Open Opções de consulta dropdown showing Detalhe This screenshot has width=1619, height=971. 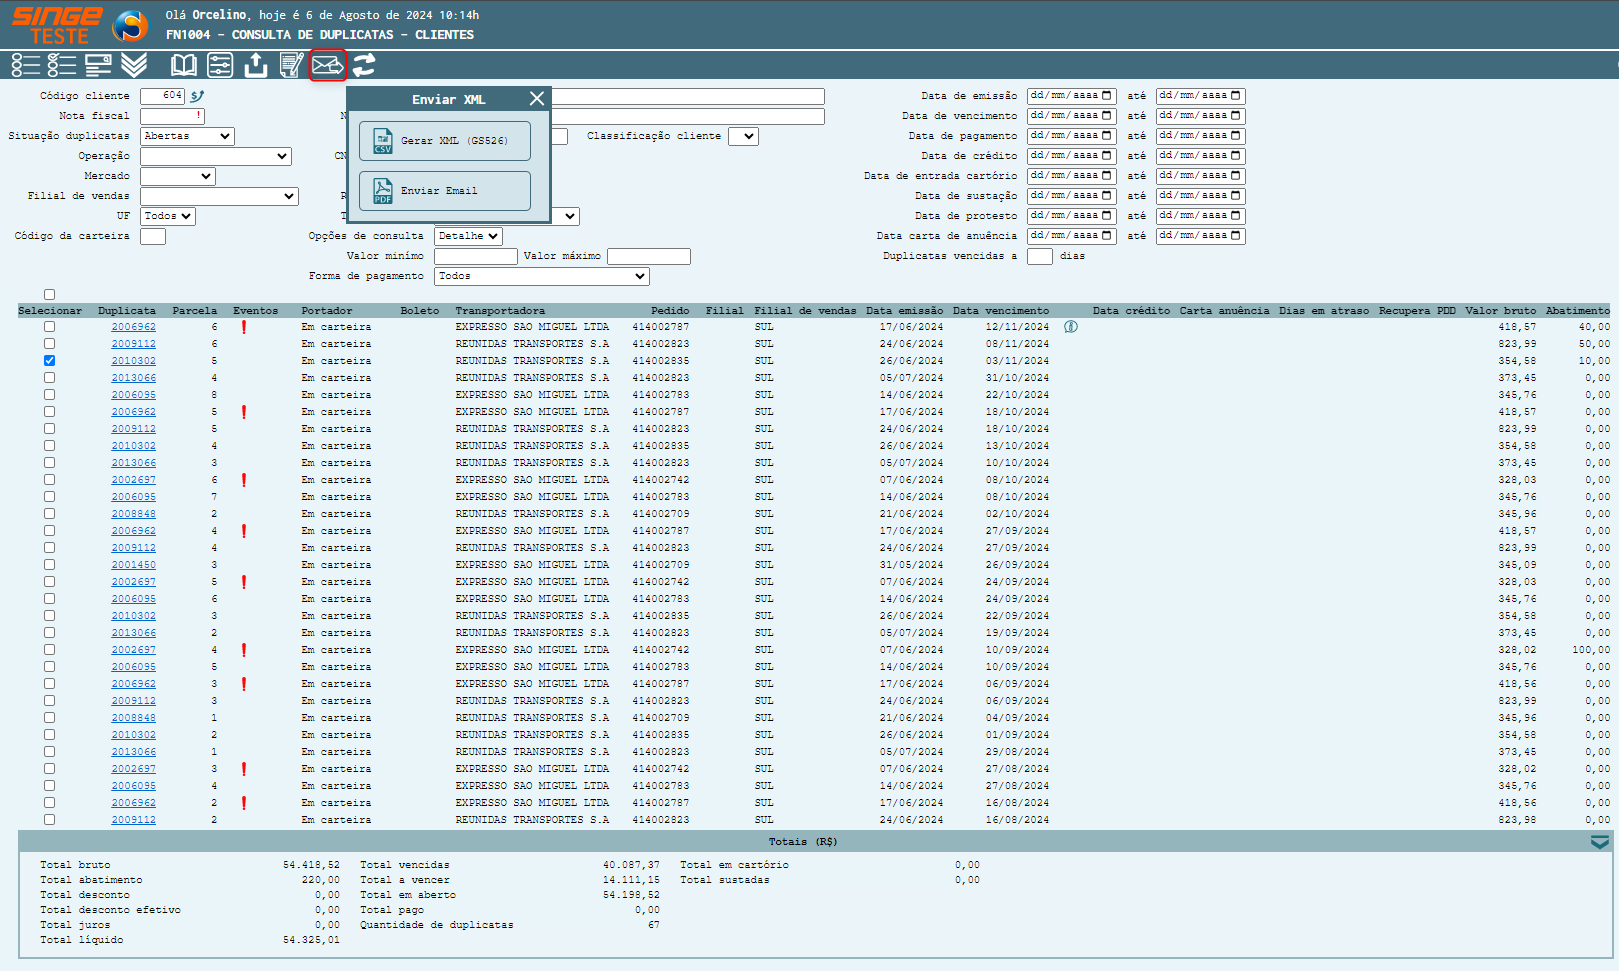pos(468,236)
